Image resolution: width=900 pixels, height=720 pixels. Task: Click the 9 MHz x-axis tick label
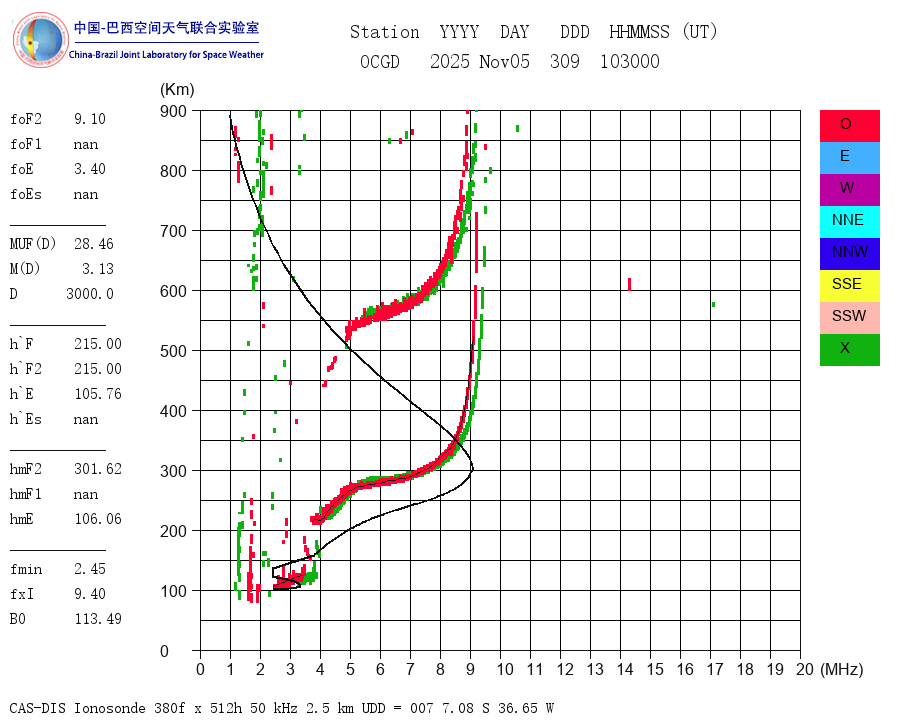pos(471,669)
